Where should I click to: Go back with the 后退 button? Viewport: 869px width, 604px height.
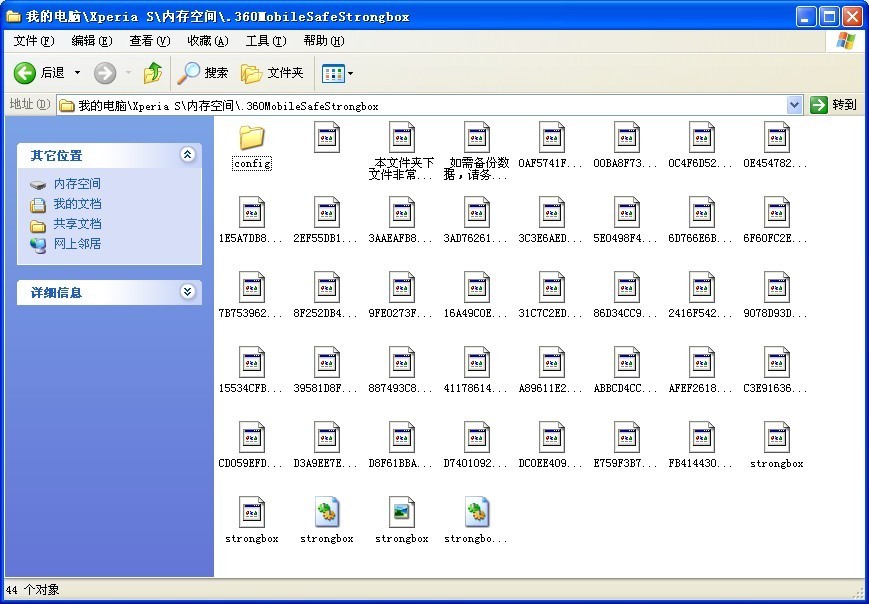pos(39,73)
